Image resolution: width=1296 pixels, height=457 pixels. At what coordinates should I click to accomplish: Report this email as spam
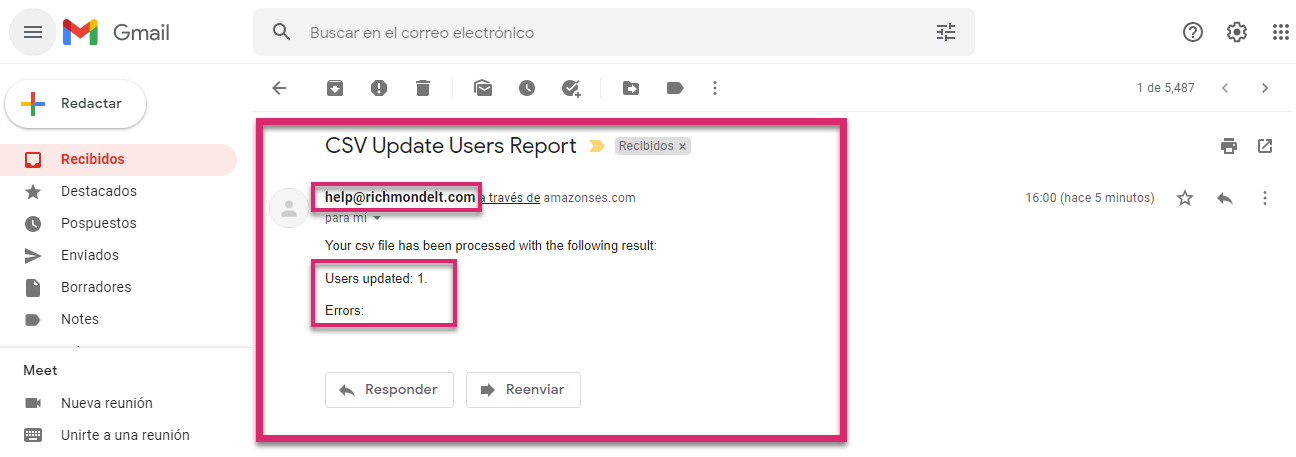tap(379, 88)
